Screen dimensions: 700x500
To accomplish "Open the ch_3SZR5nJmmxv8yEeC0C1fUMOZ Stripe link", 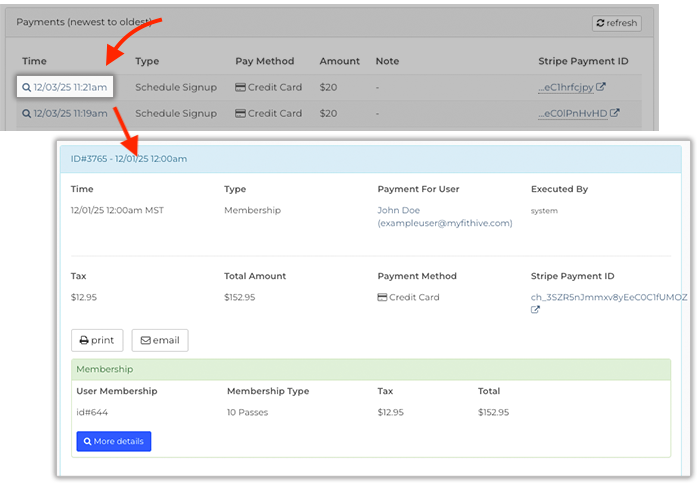I will coord(608,297).
